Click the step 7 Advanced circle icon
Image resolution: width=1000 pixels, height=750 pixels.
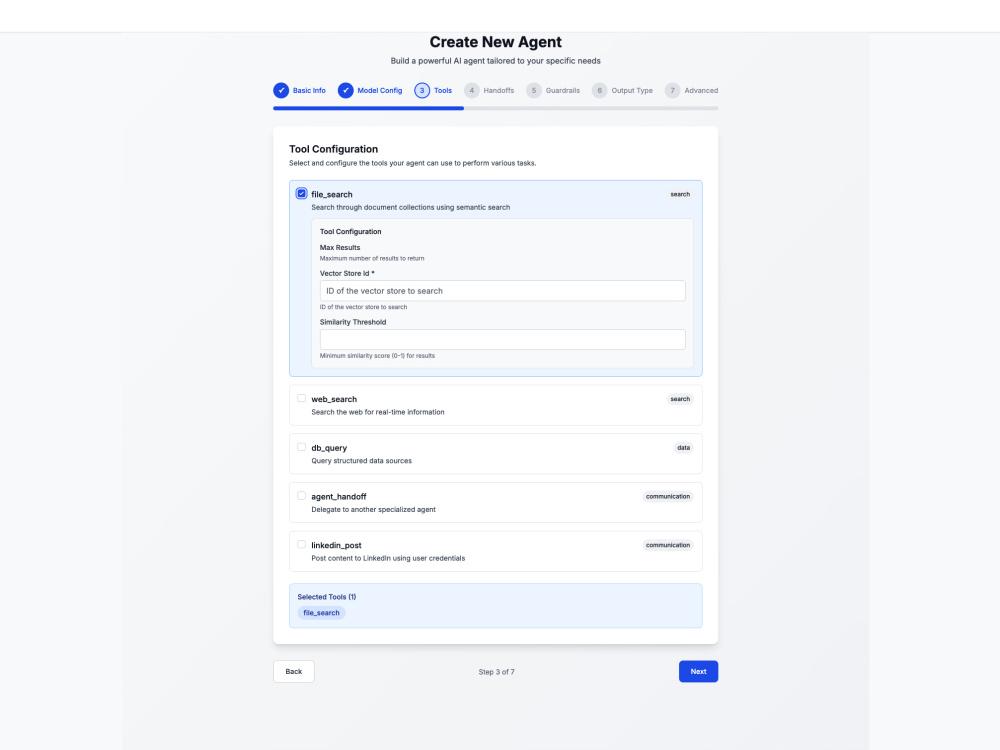pyautogui.click(x=672, y=91)
